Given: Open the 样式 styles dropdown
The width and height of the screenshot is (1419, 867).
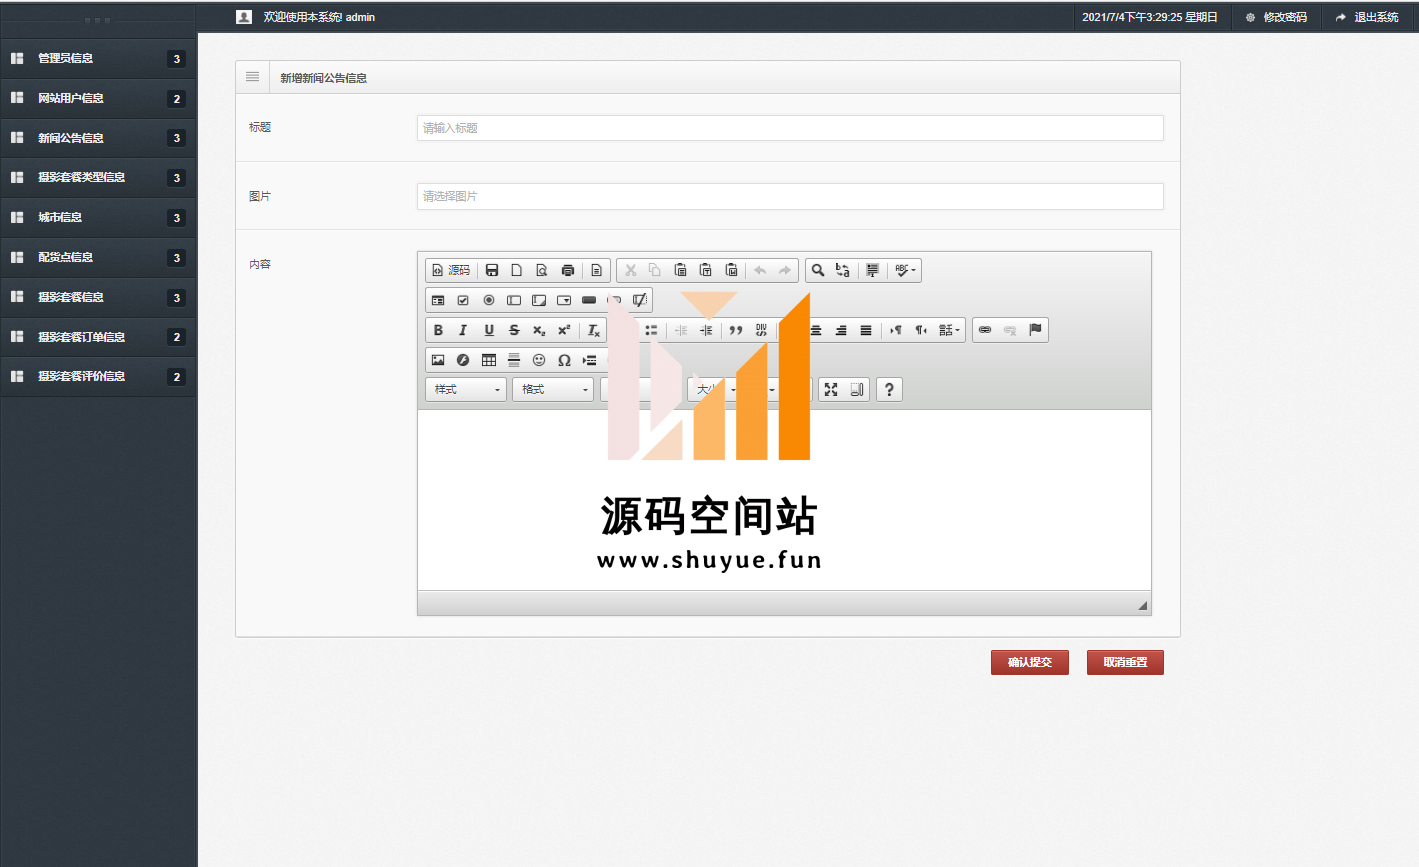Looking at the screenshot, I should coord(466,389).
